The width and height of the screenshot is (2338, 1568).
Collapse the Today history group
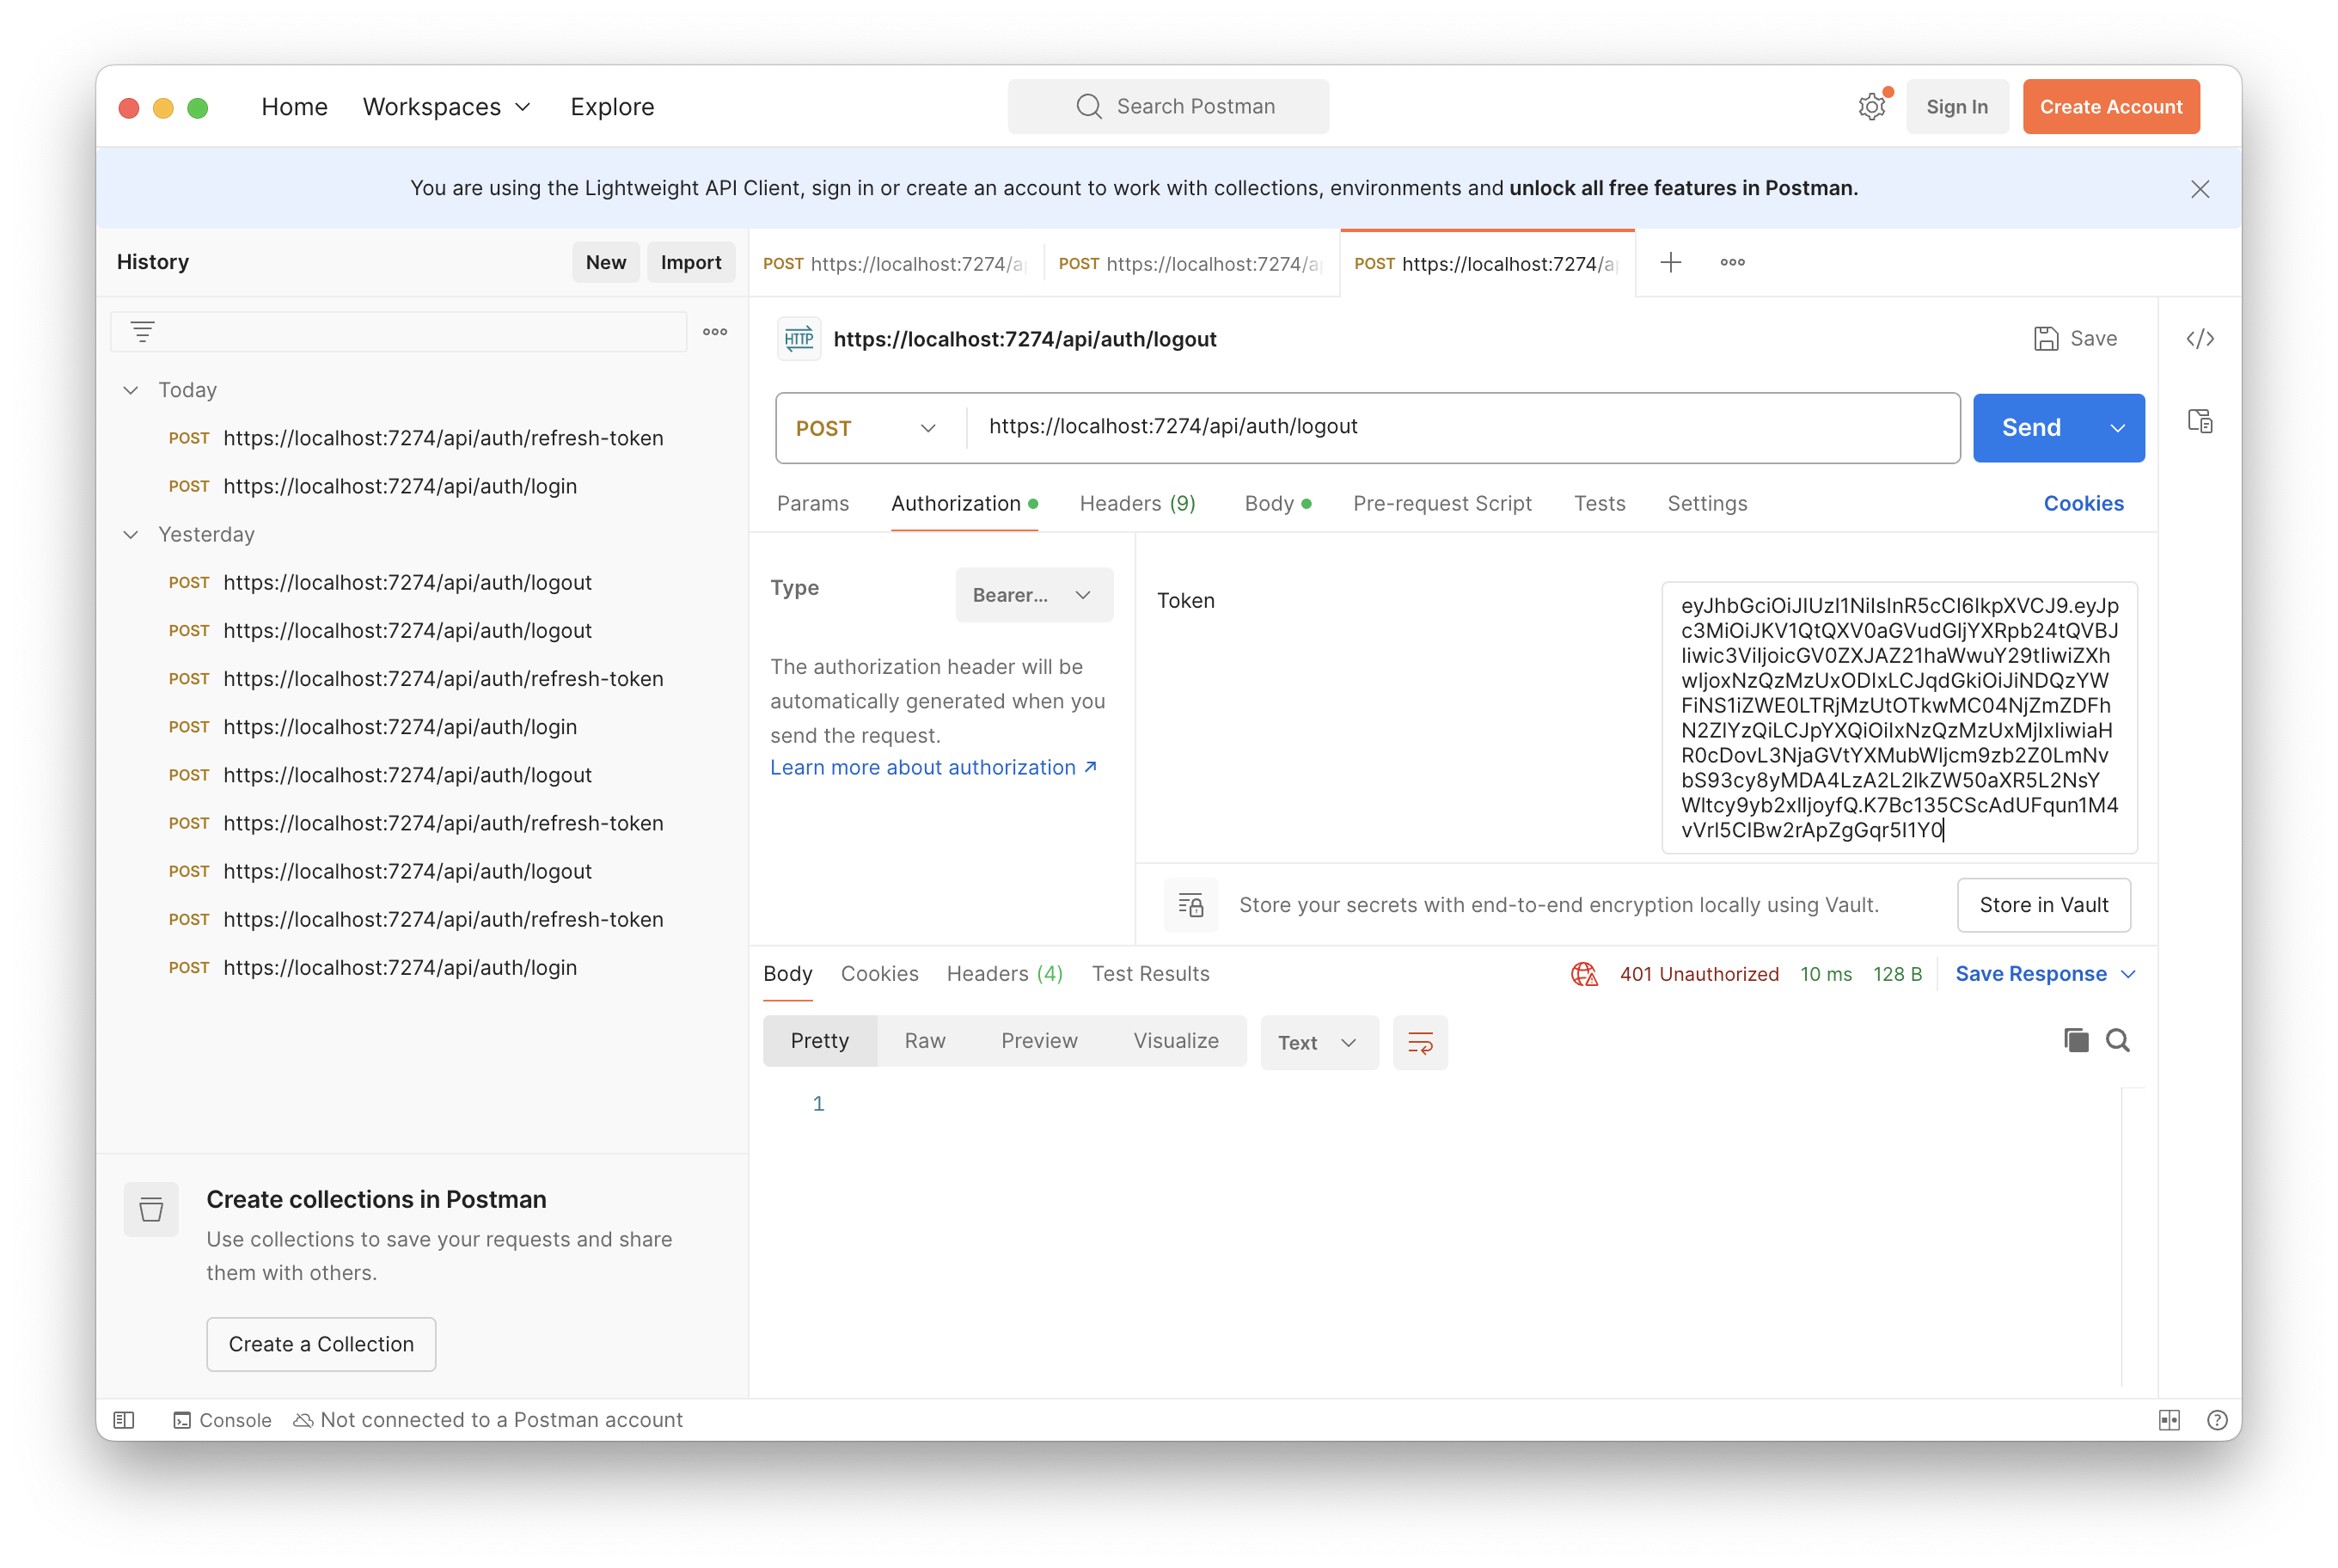130,390
